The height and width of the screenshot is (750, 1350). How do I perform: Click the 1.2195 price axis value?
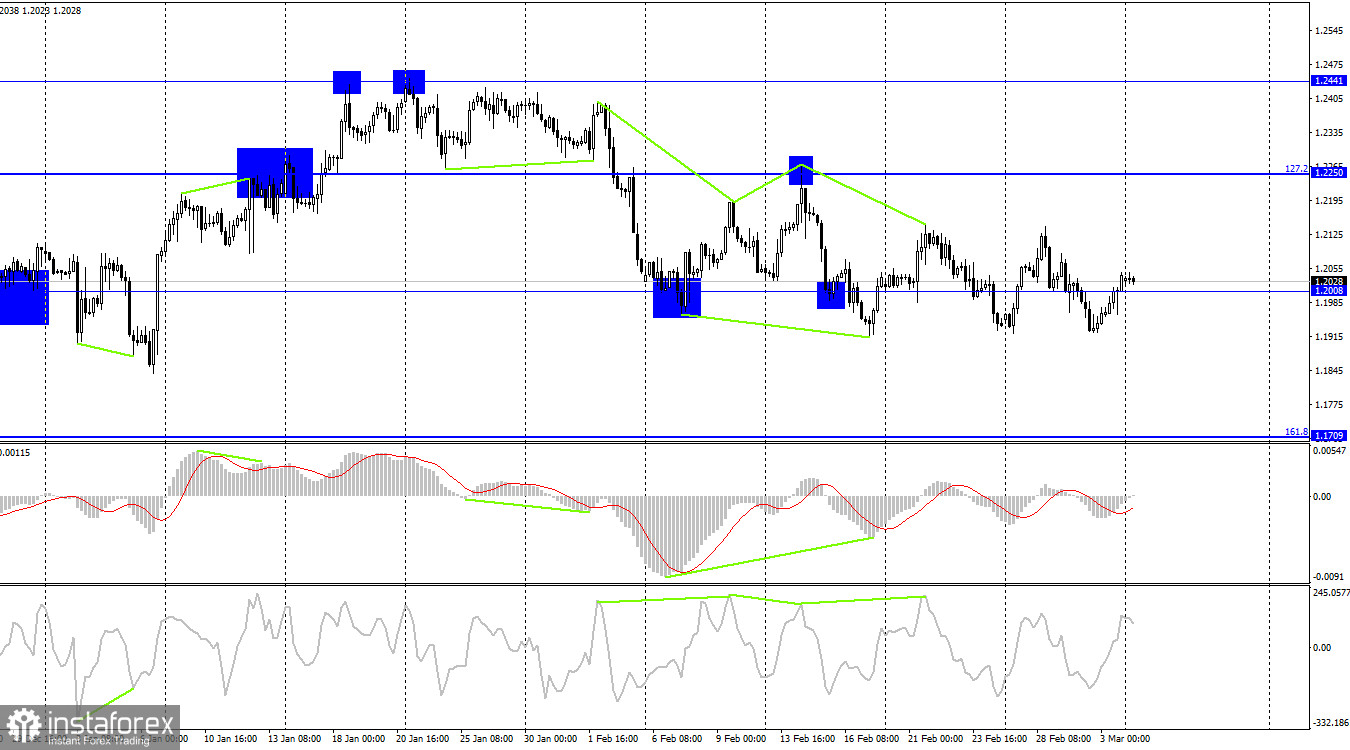(1331, 201)
